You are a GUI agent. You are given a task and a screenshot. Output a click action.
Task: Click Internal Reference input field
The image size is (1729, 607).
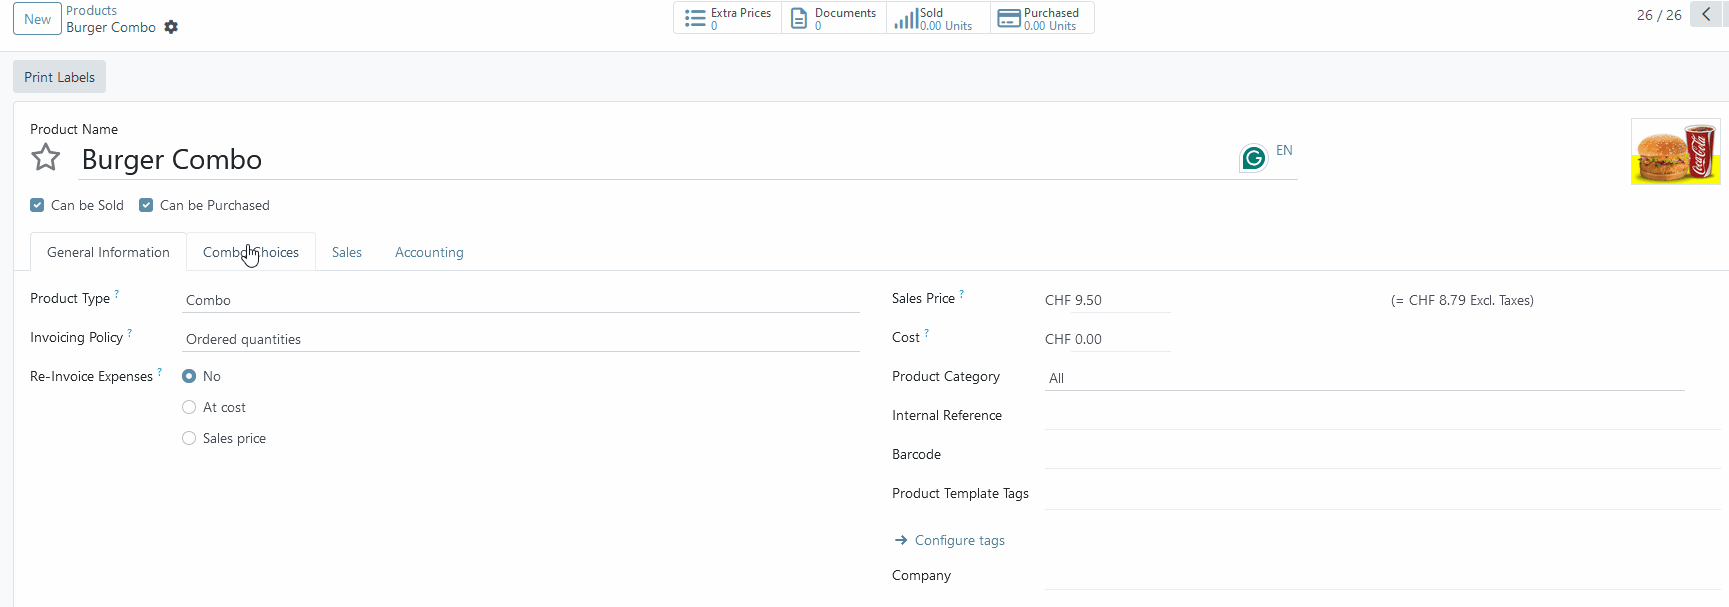(1382, 416)
